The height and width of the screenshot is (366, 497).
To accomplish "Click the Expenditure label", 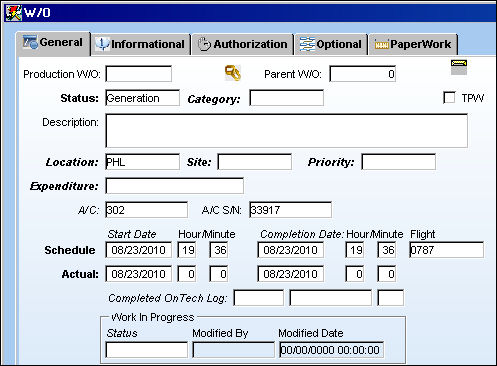I will click(64, 186).
